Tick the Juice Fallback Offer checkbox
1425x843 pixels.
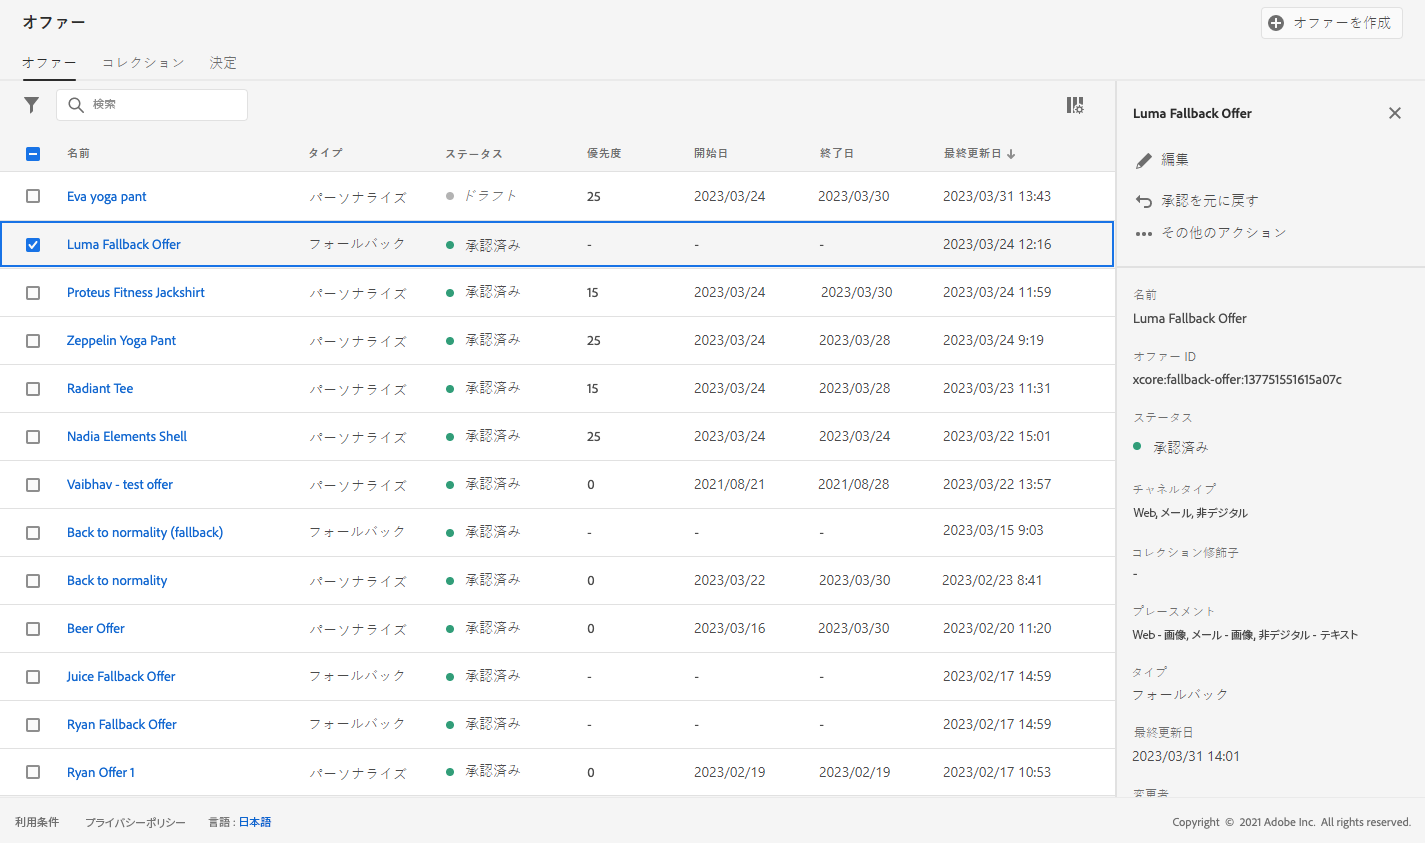point(33,677)
